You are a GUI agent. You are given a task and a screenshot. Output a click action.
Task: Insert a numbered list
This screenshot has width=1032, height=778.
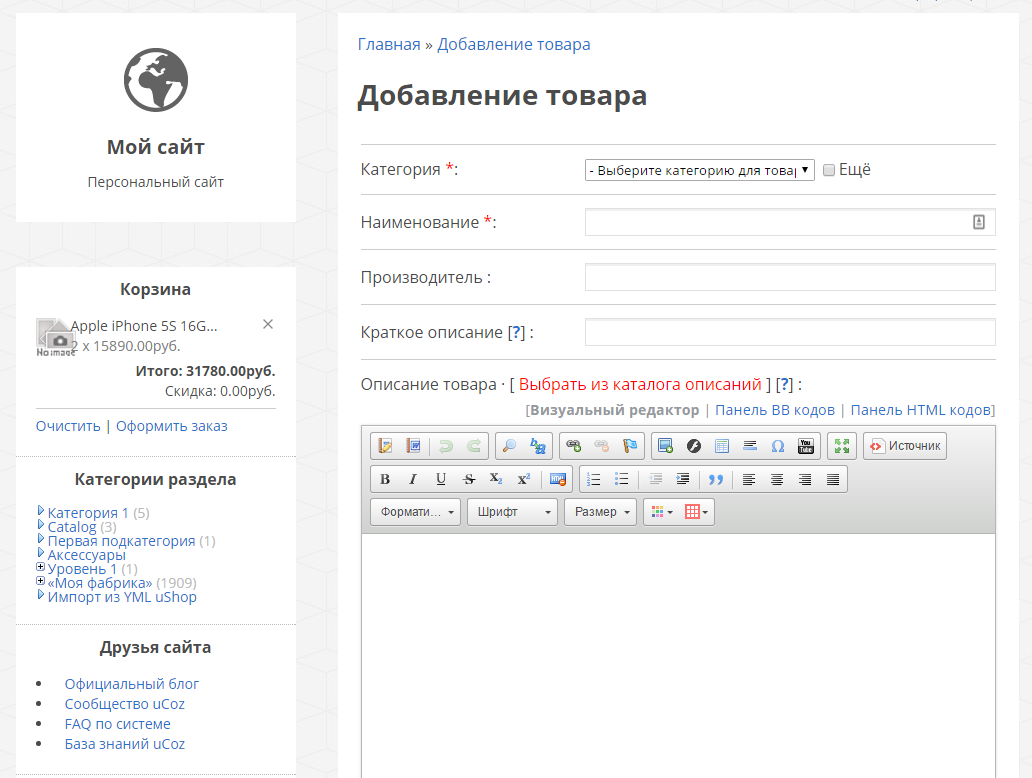tap(594, 479)
